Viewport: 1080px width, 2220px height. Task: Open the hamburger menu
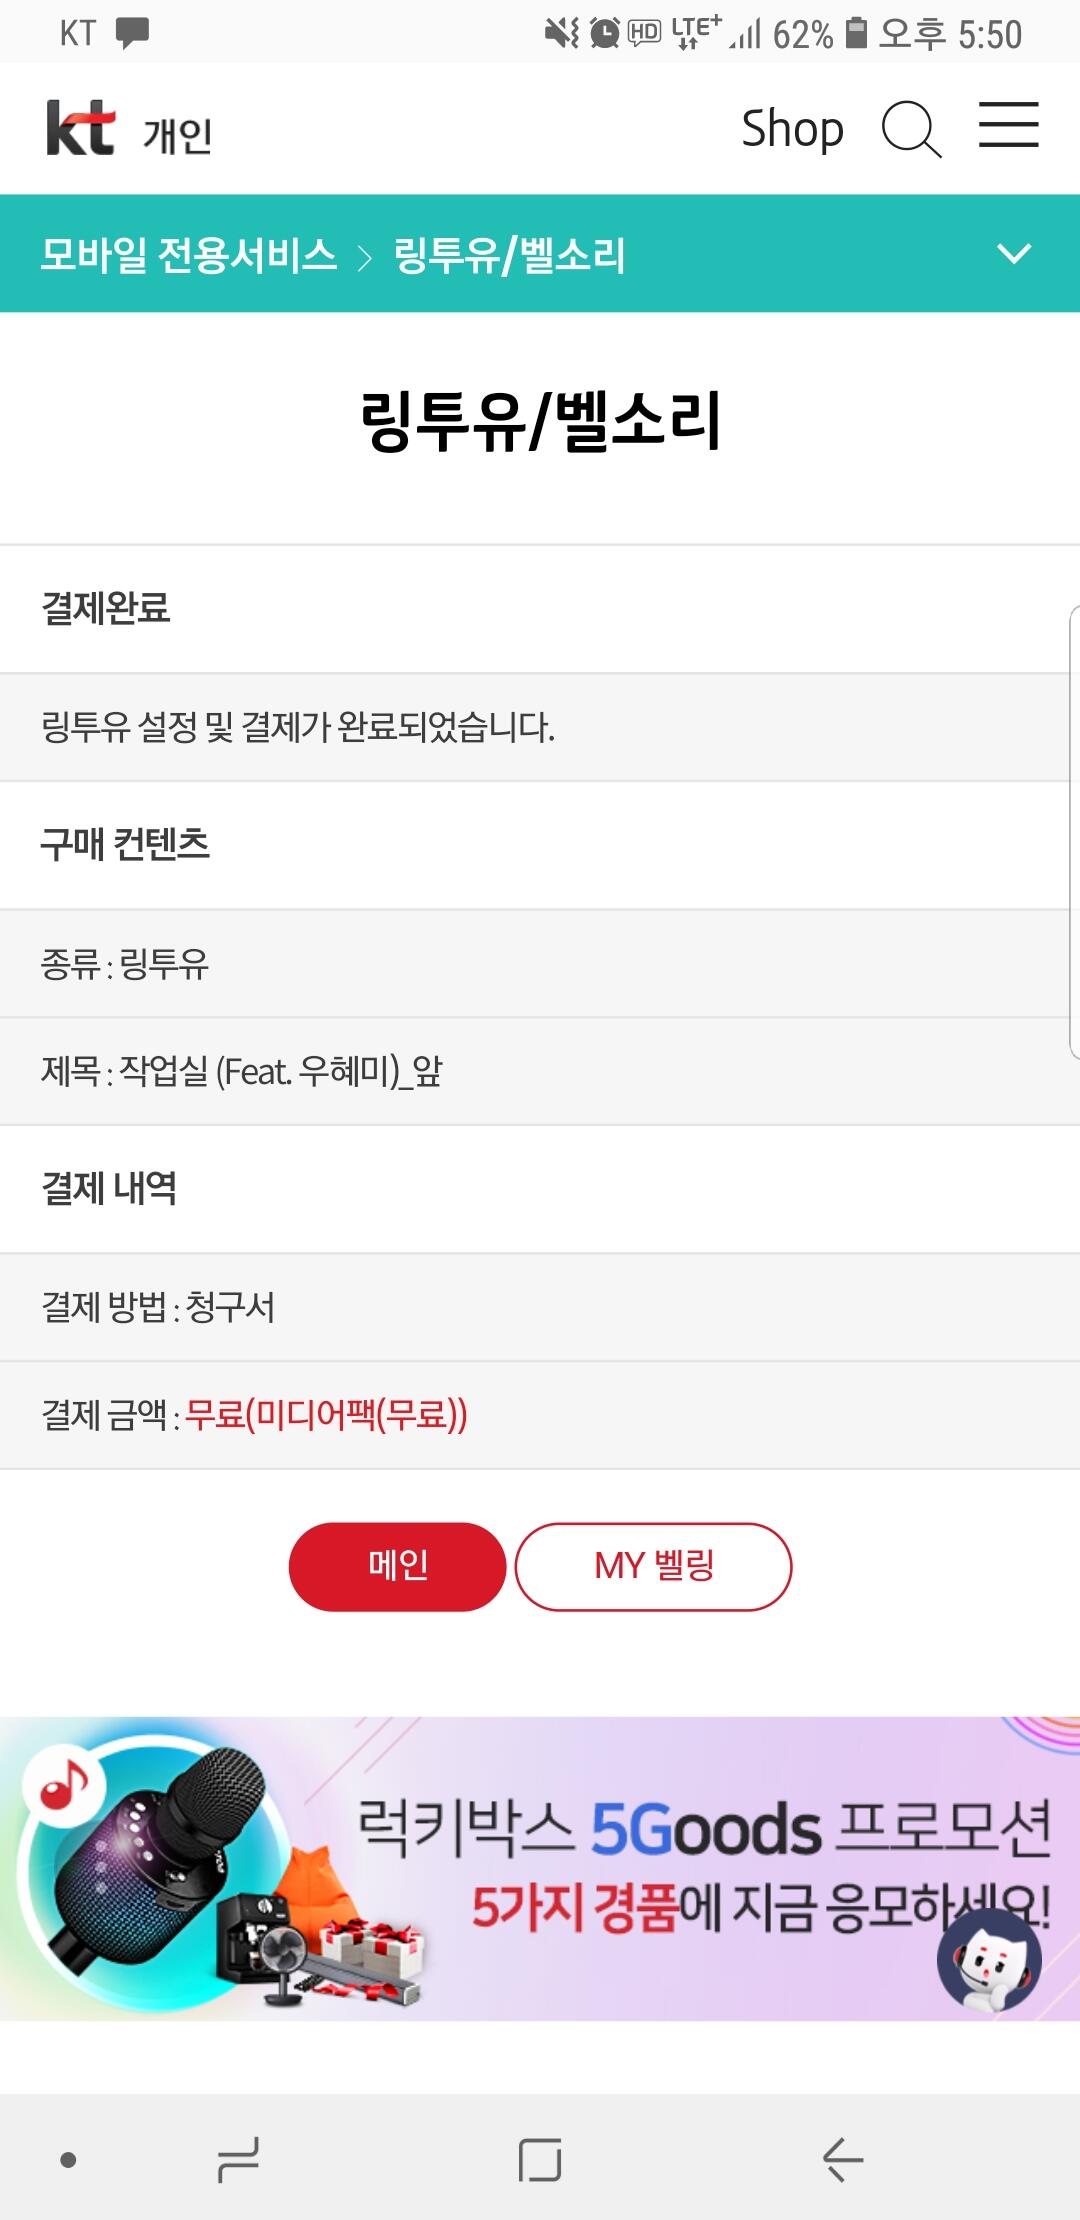tap(1008, 126)
